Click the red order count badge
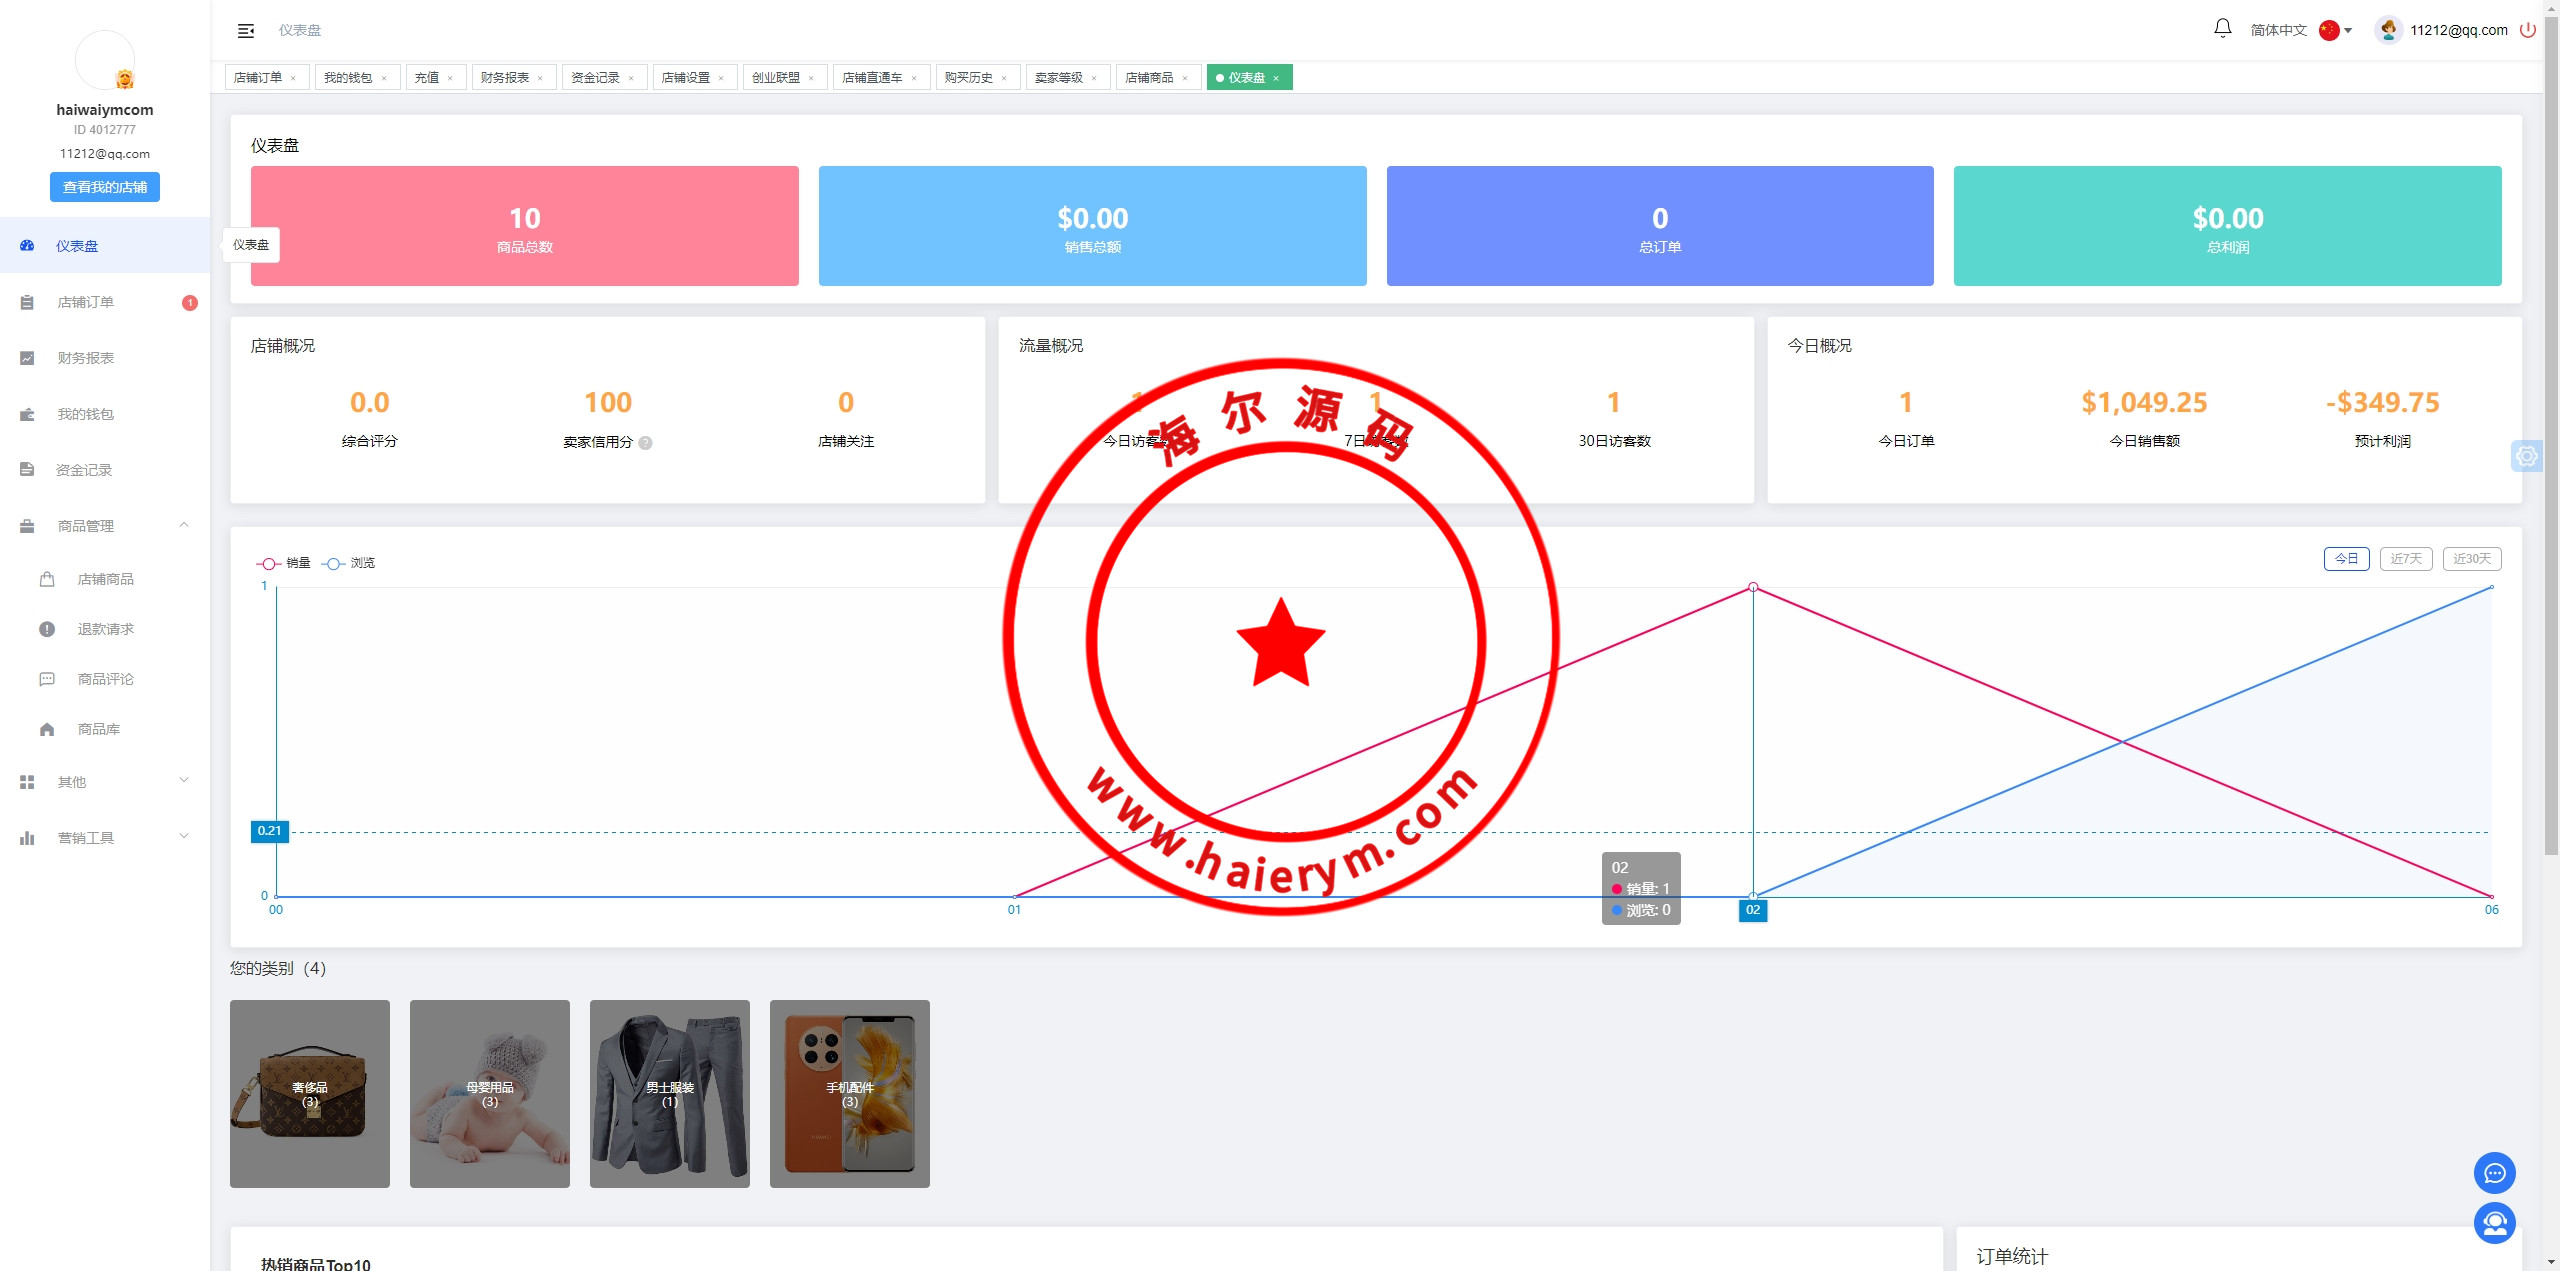This screenshot has width=2560, height=1271. tap(190, 303)
